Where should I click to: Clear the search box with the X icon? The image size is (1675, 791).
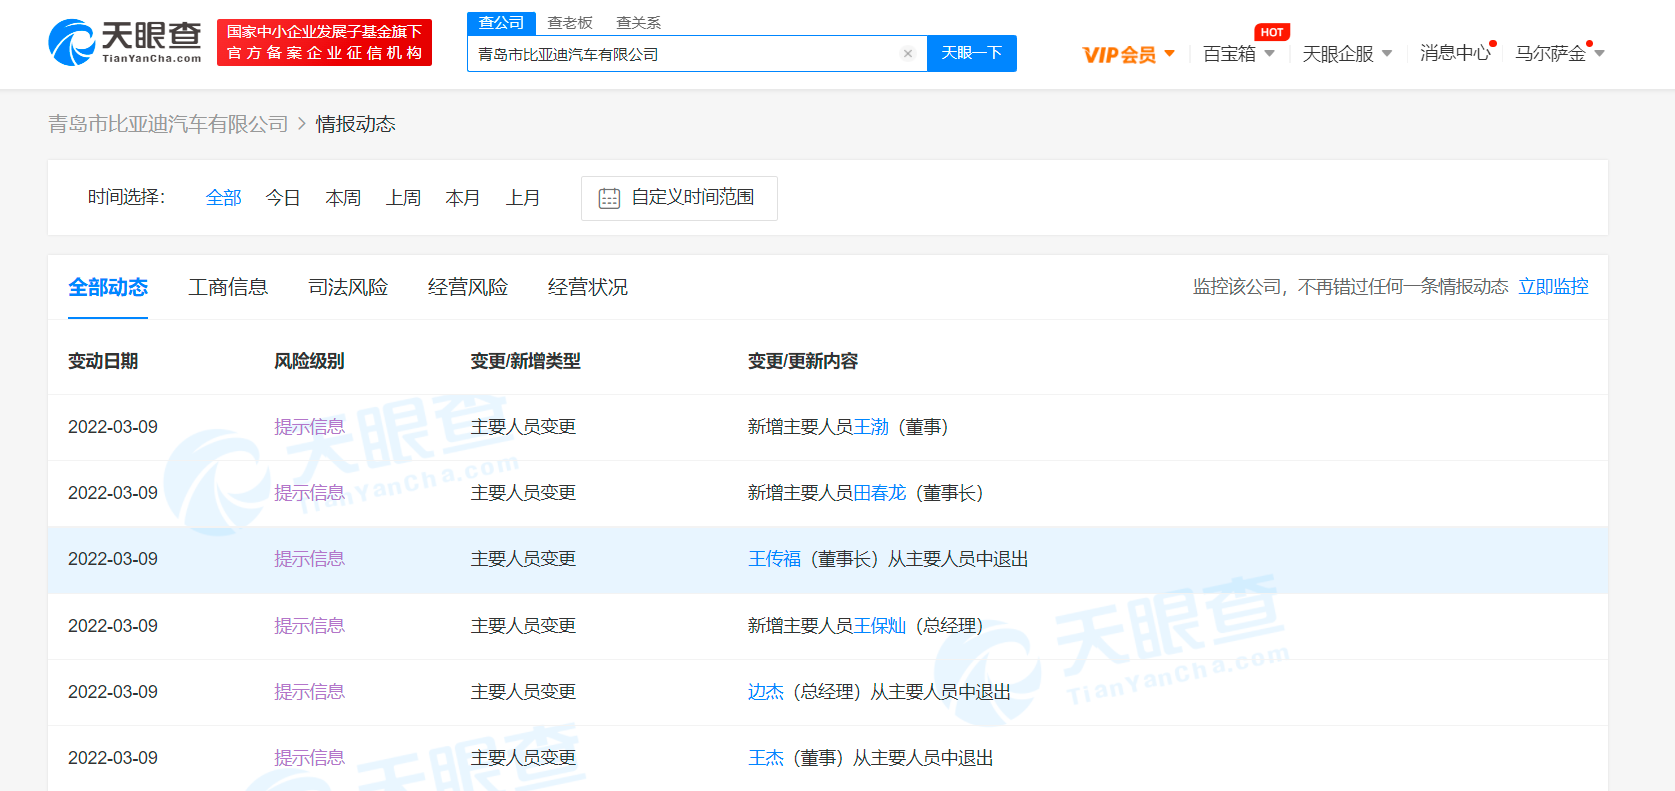(x=907, y=54)
